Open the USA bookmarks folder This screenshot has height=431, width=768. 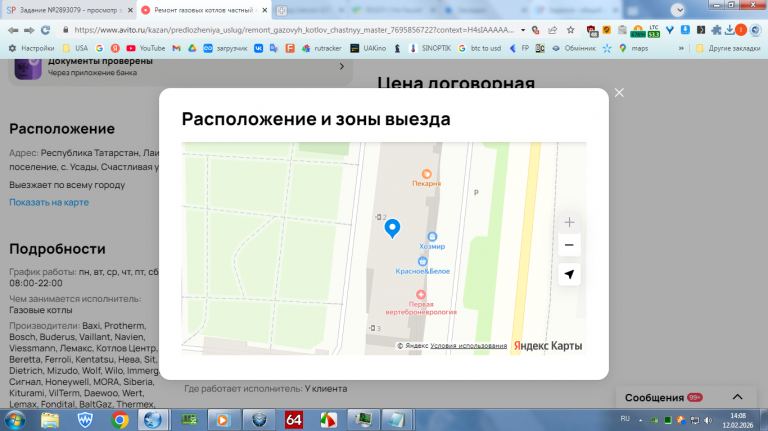point(75,48)
